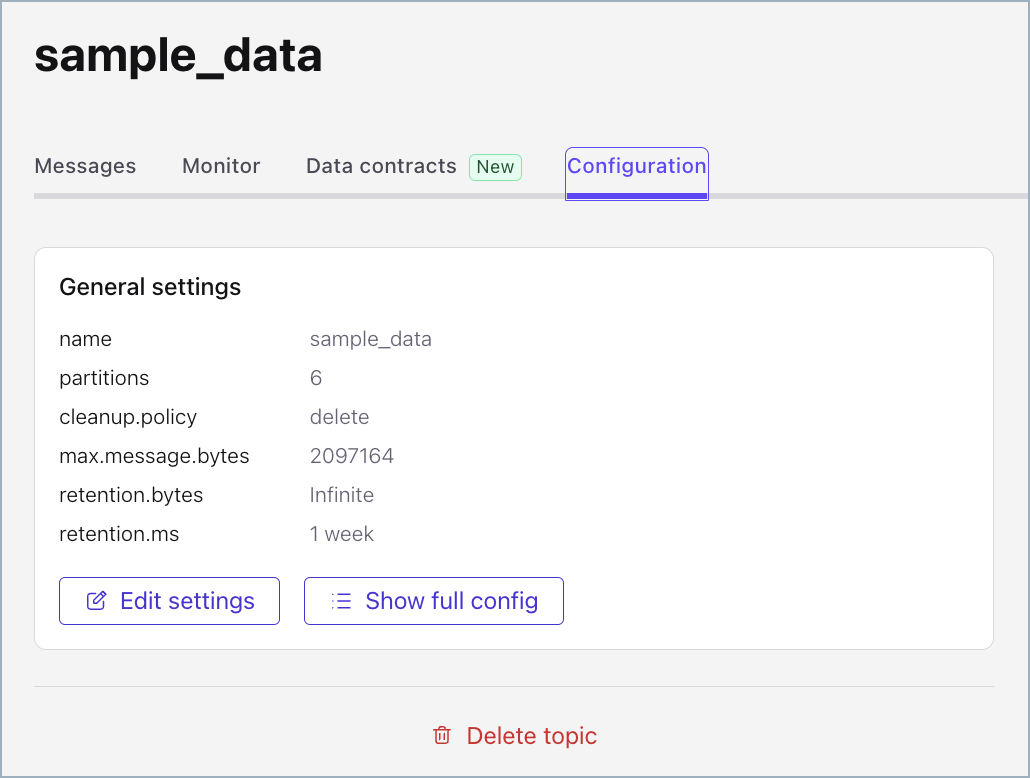The width and height of the screenshot is (1030, 778).
Task: Select the max.message.bytes value 2097164
Action: coord(352,456)
